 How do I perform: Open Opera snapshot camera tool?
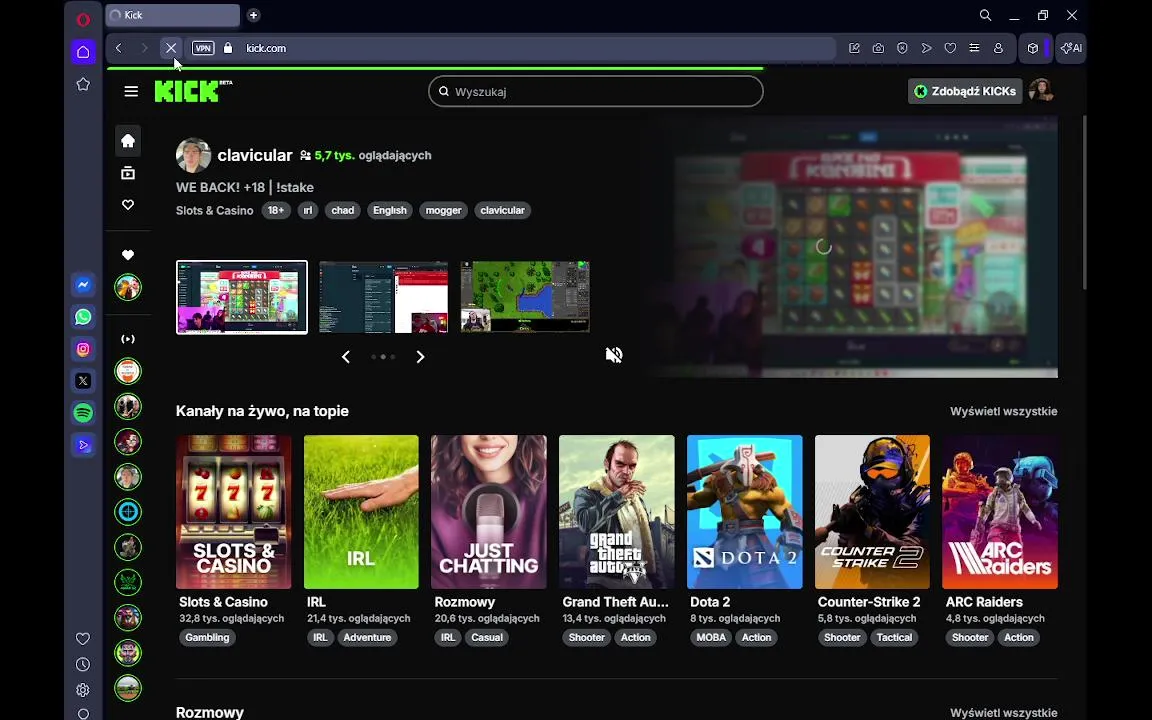(878, 48)
